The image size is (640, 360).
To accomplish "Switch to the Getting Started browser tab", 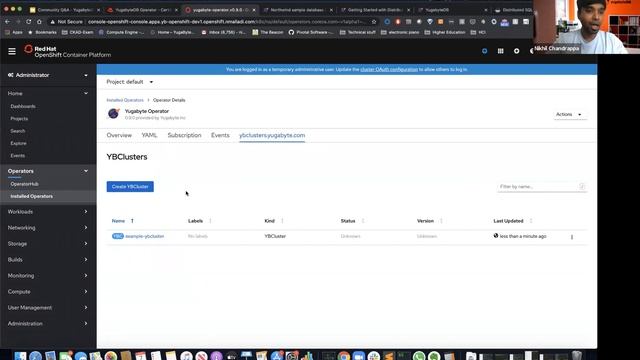I will 376,10.
